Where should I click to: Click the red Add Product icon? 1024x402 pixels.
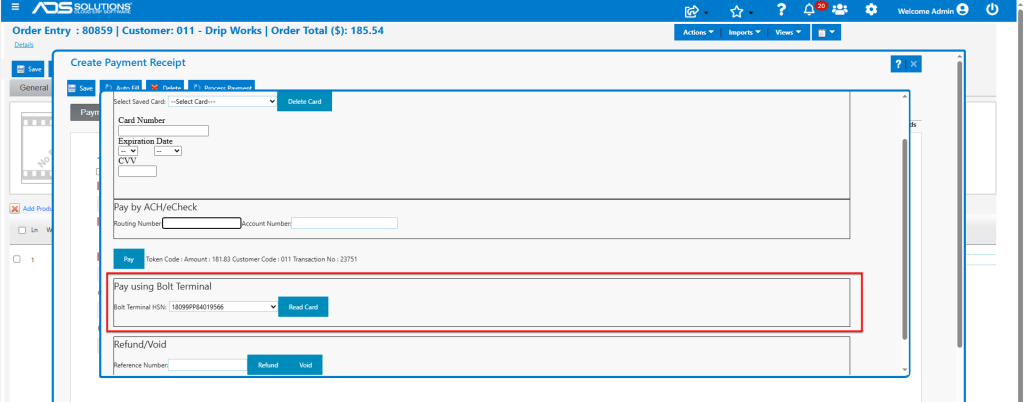click(14, 209)
